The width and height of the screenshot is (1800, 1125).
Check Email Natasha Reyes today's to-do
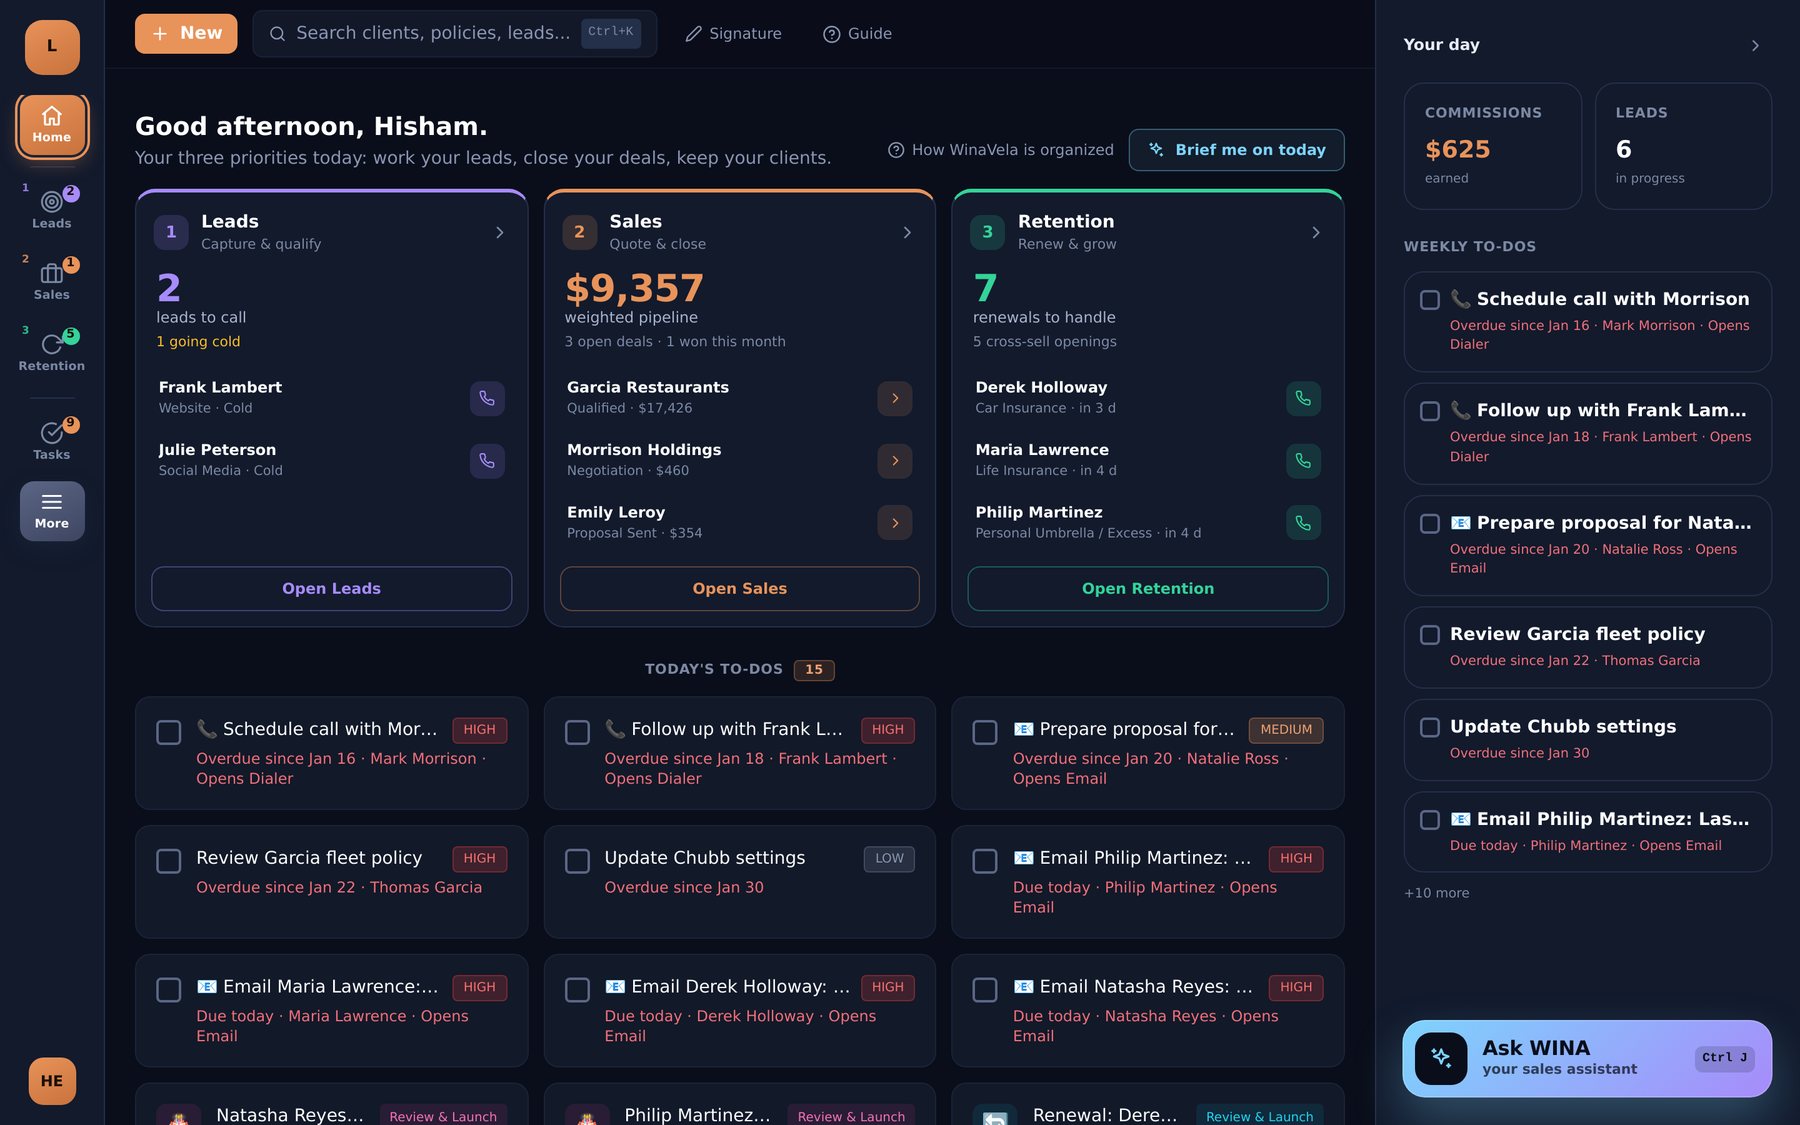click(x=985, y=990)
